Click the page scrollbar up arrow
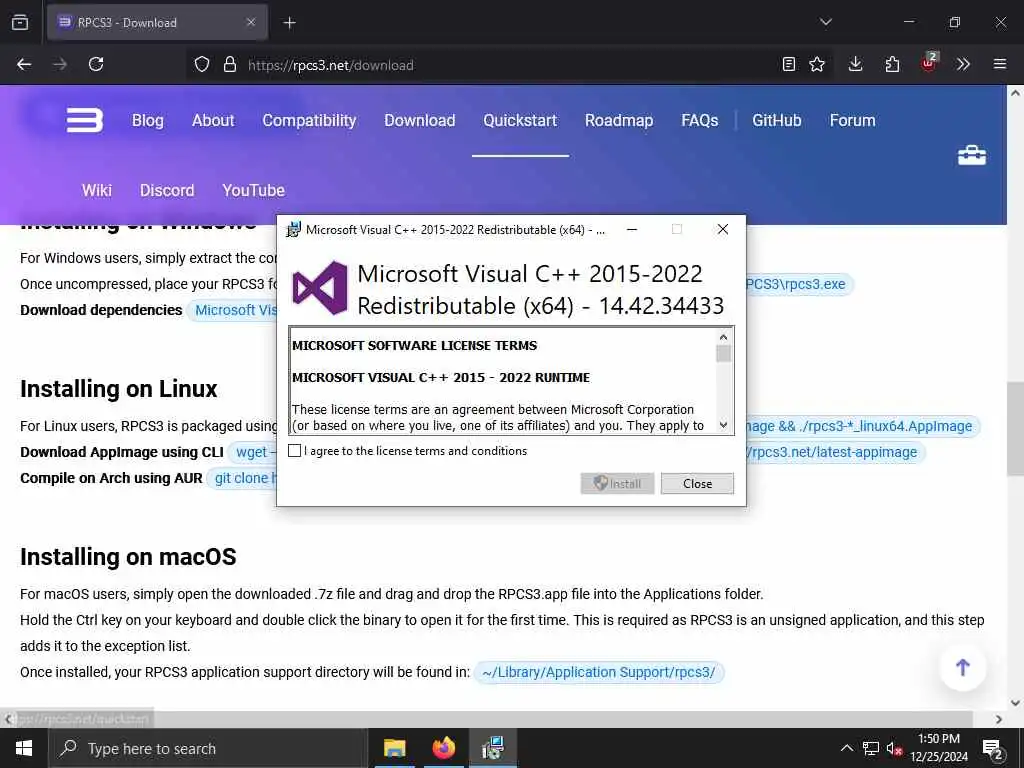Image resolution: width=1024 pixels, height=768 pixels. pyautogui.click(x=1015, y=93)
